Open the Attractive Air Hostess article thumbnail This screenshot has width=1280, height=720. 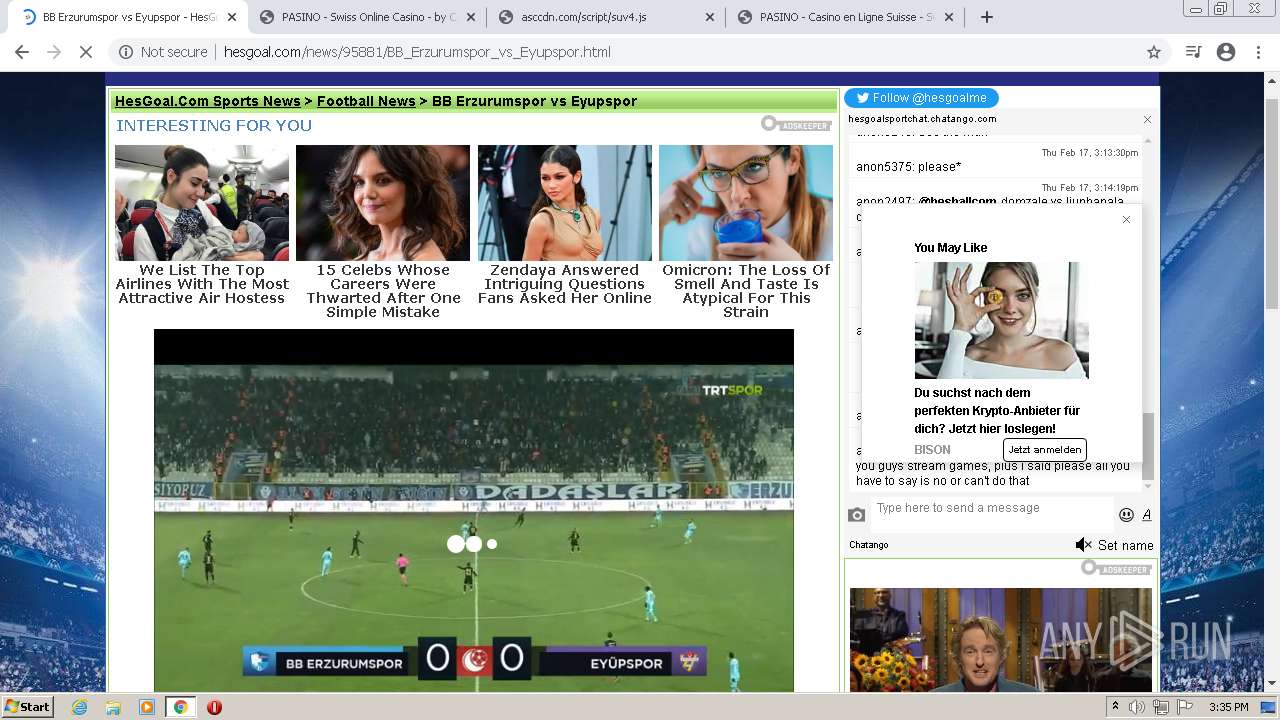[202, 203]
